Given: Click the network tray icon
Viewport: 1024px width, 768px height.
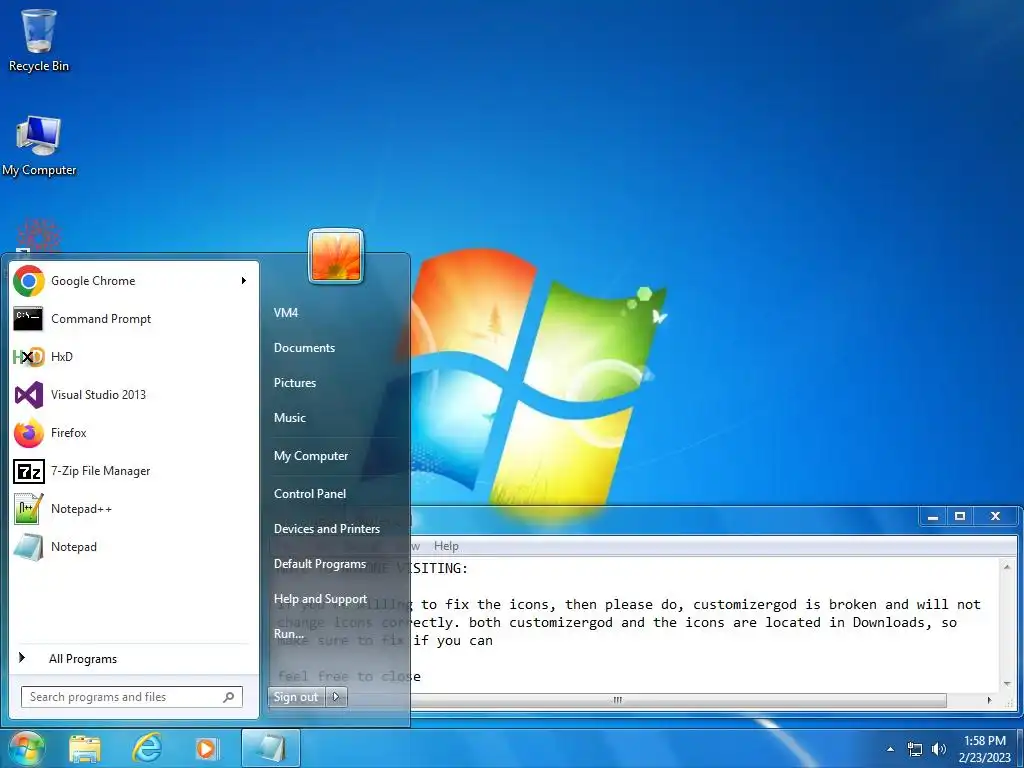Looking at the screenshot, I should (x=915, y=749).
